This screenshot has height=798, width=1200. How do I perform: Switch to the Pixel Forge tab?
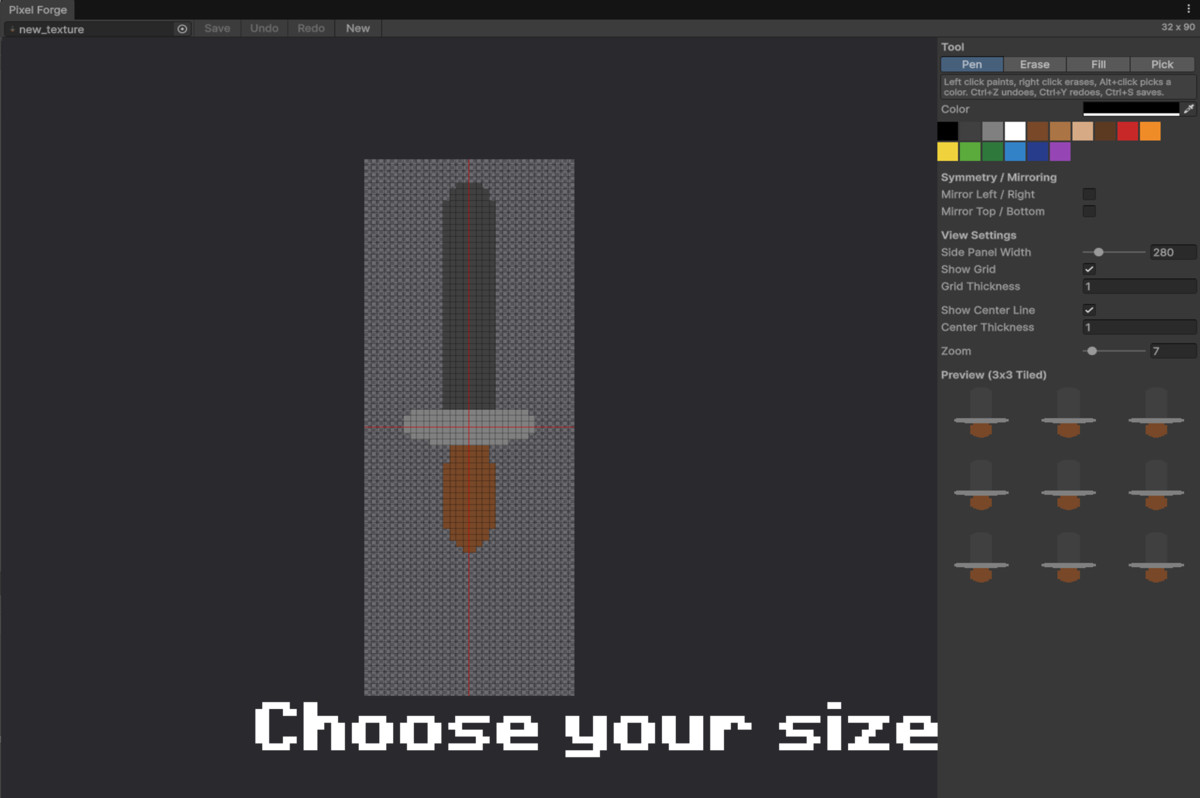click(36, 9)
